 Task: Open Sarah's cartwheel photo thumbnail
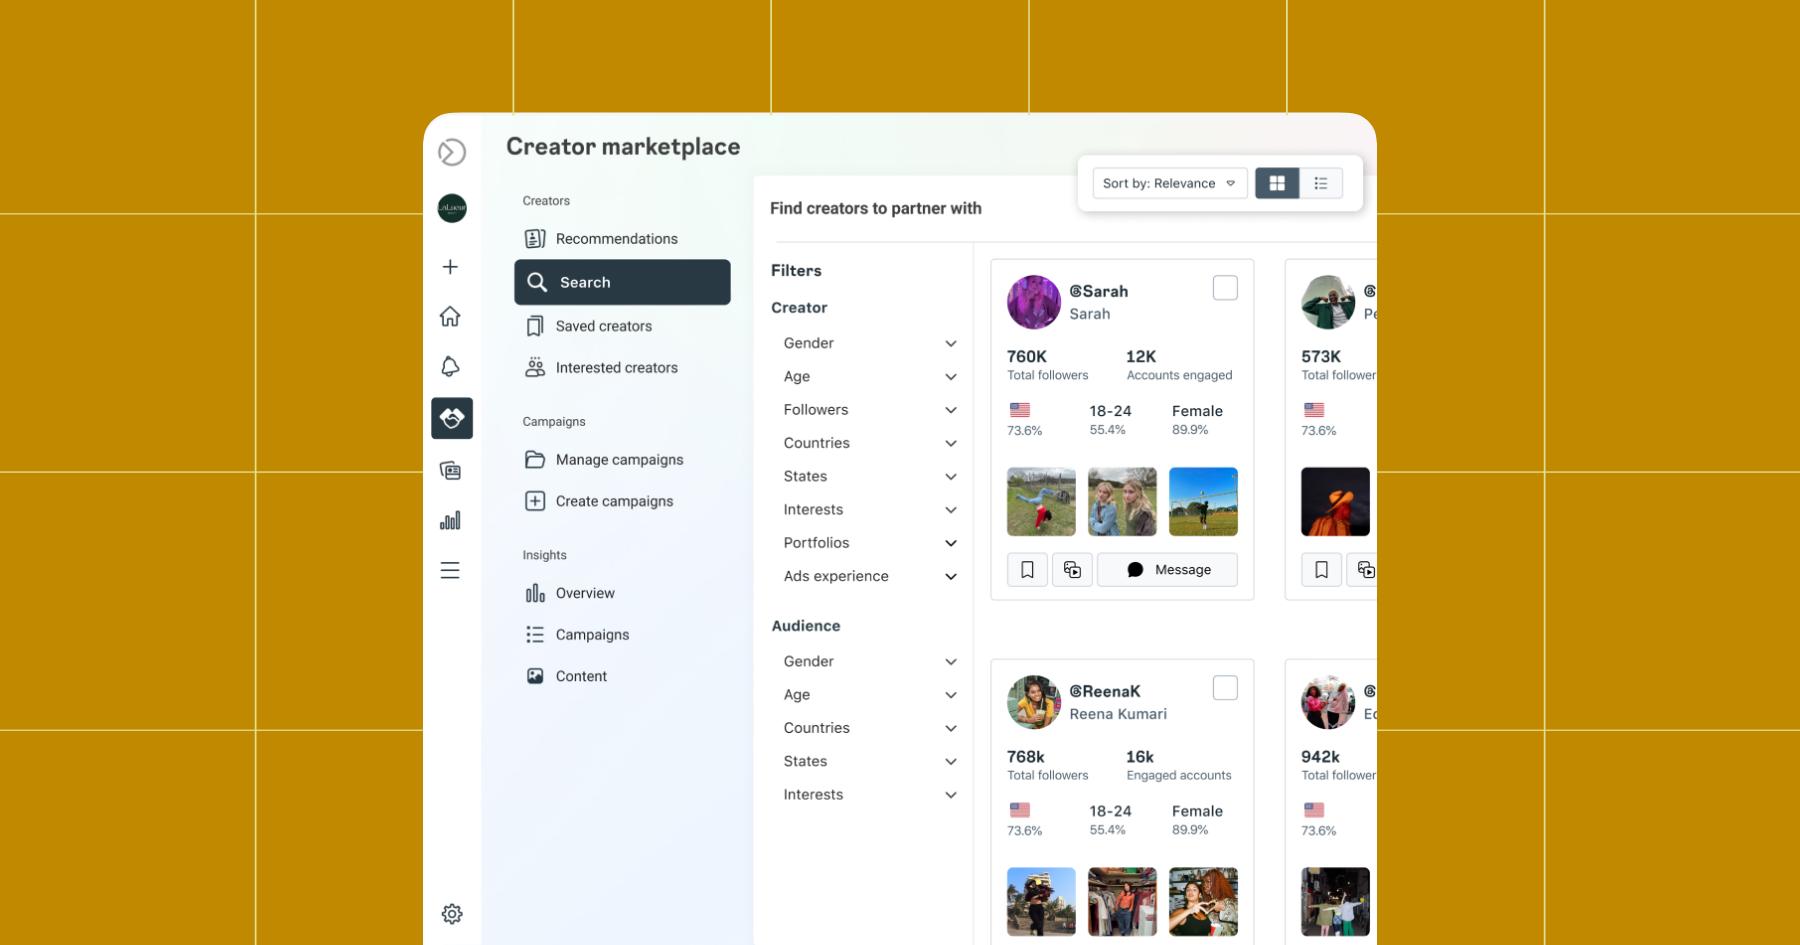pyautogui.click(x=1041, y=502)
